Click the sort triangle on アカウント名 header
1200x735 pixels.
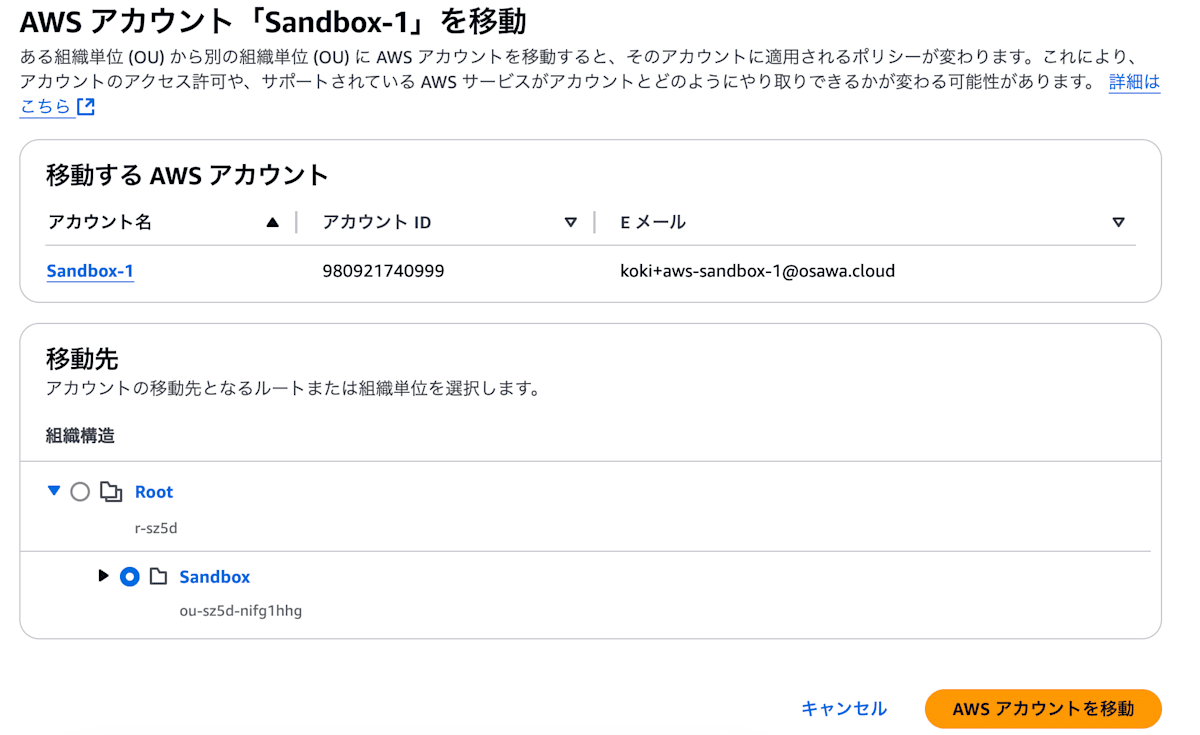(272, 222)
